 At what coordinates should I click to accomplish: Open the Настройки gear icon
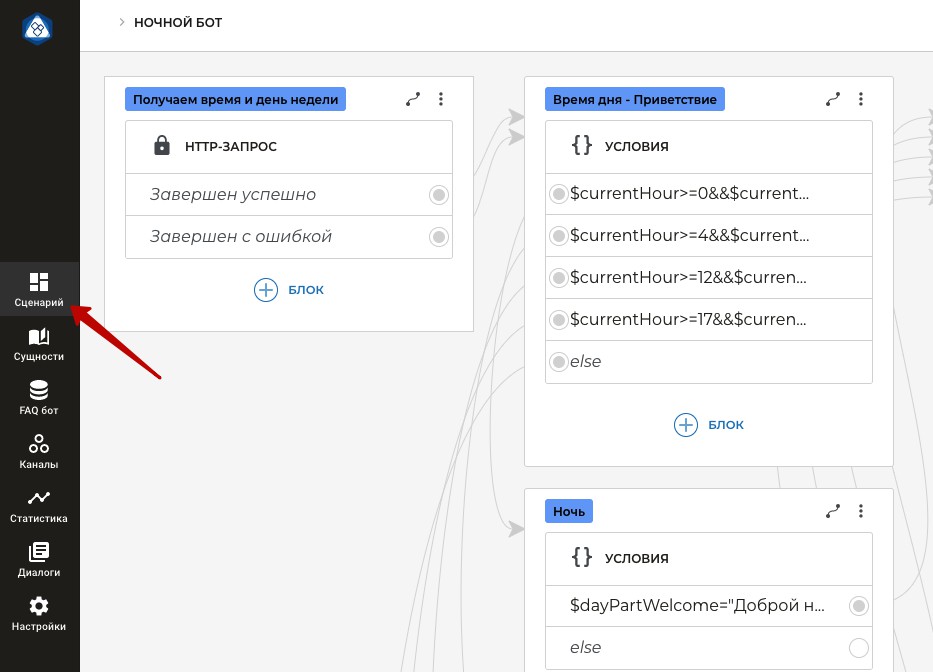(x=39, y=606)
